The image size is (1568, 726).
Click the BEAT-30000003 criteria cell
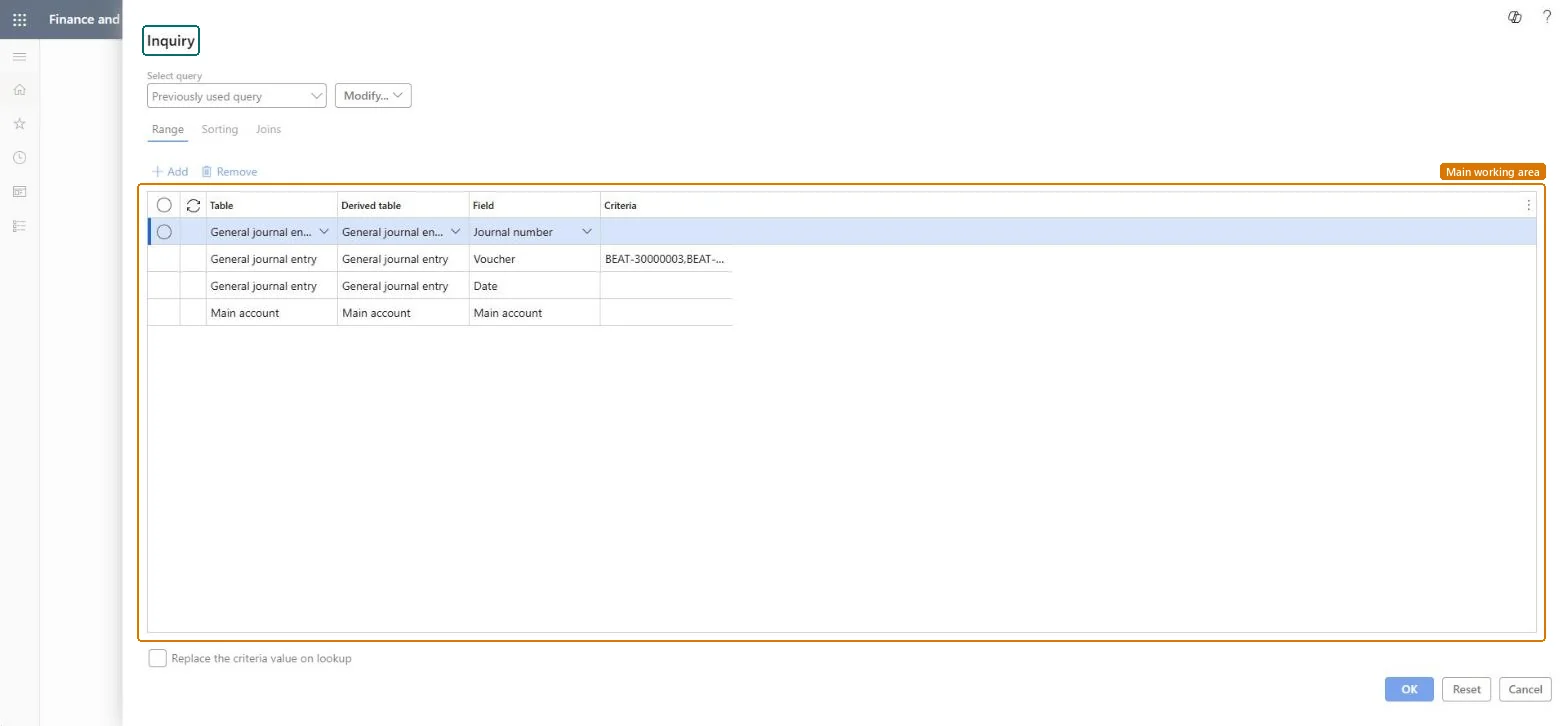(x=666, y=259)
